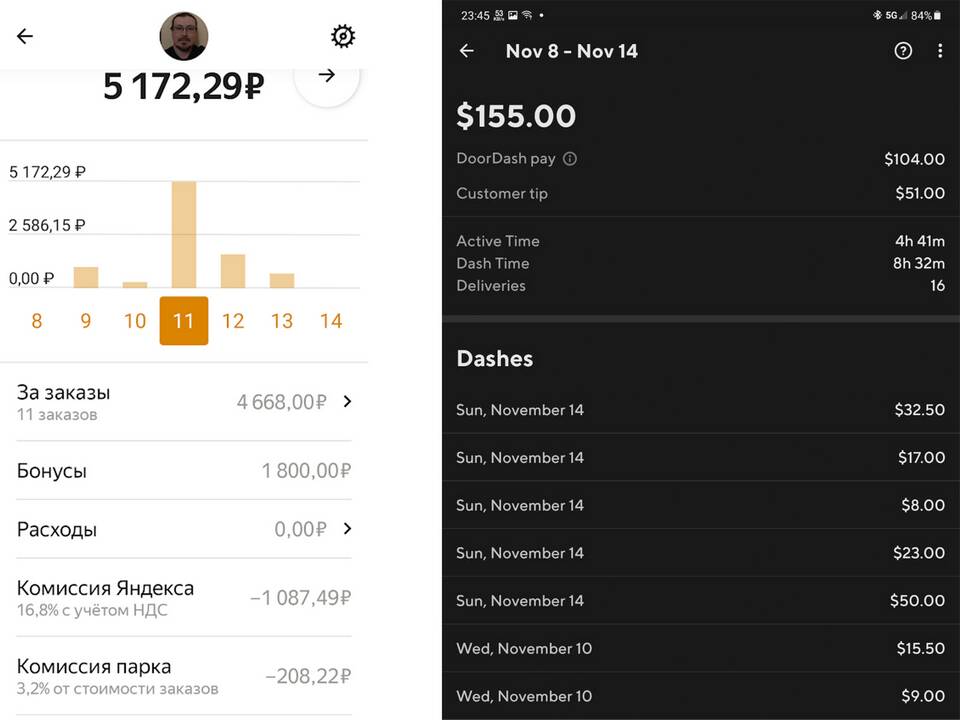
Task: Select day 8 in the chart
Action: [x=37, y=321]
